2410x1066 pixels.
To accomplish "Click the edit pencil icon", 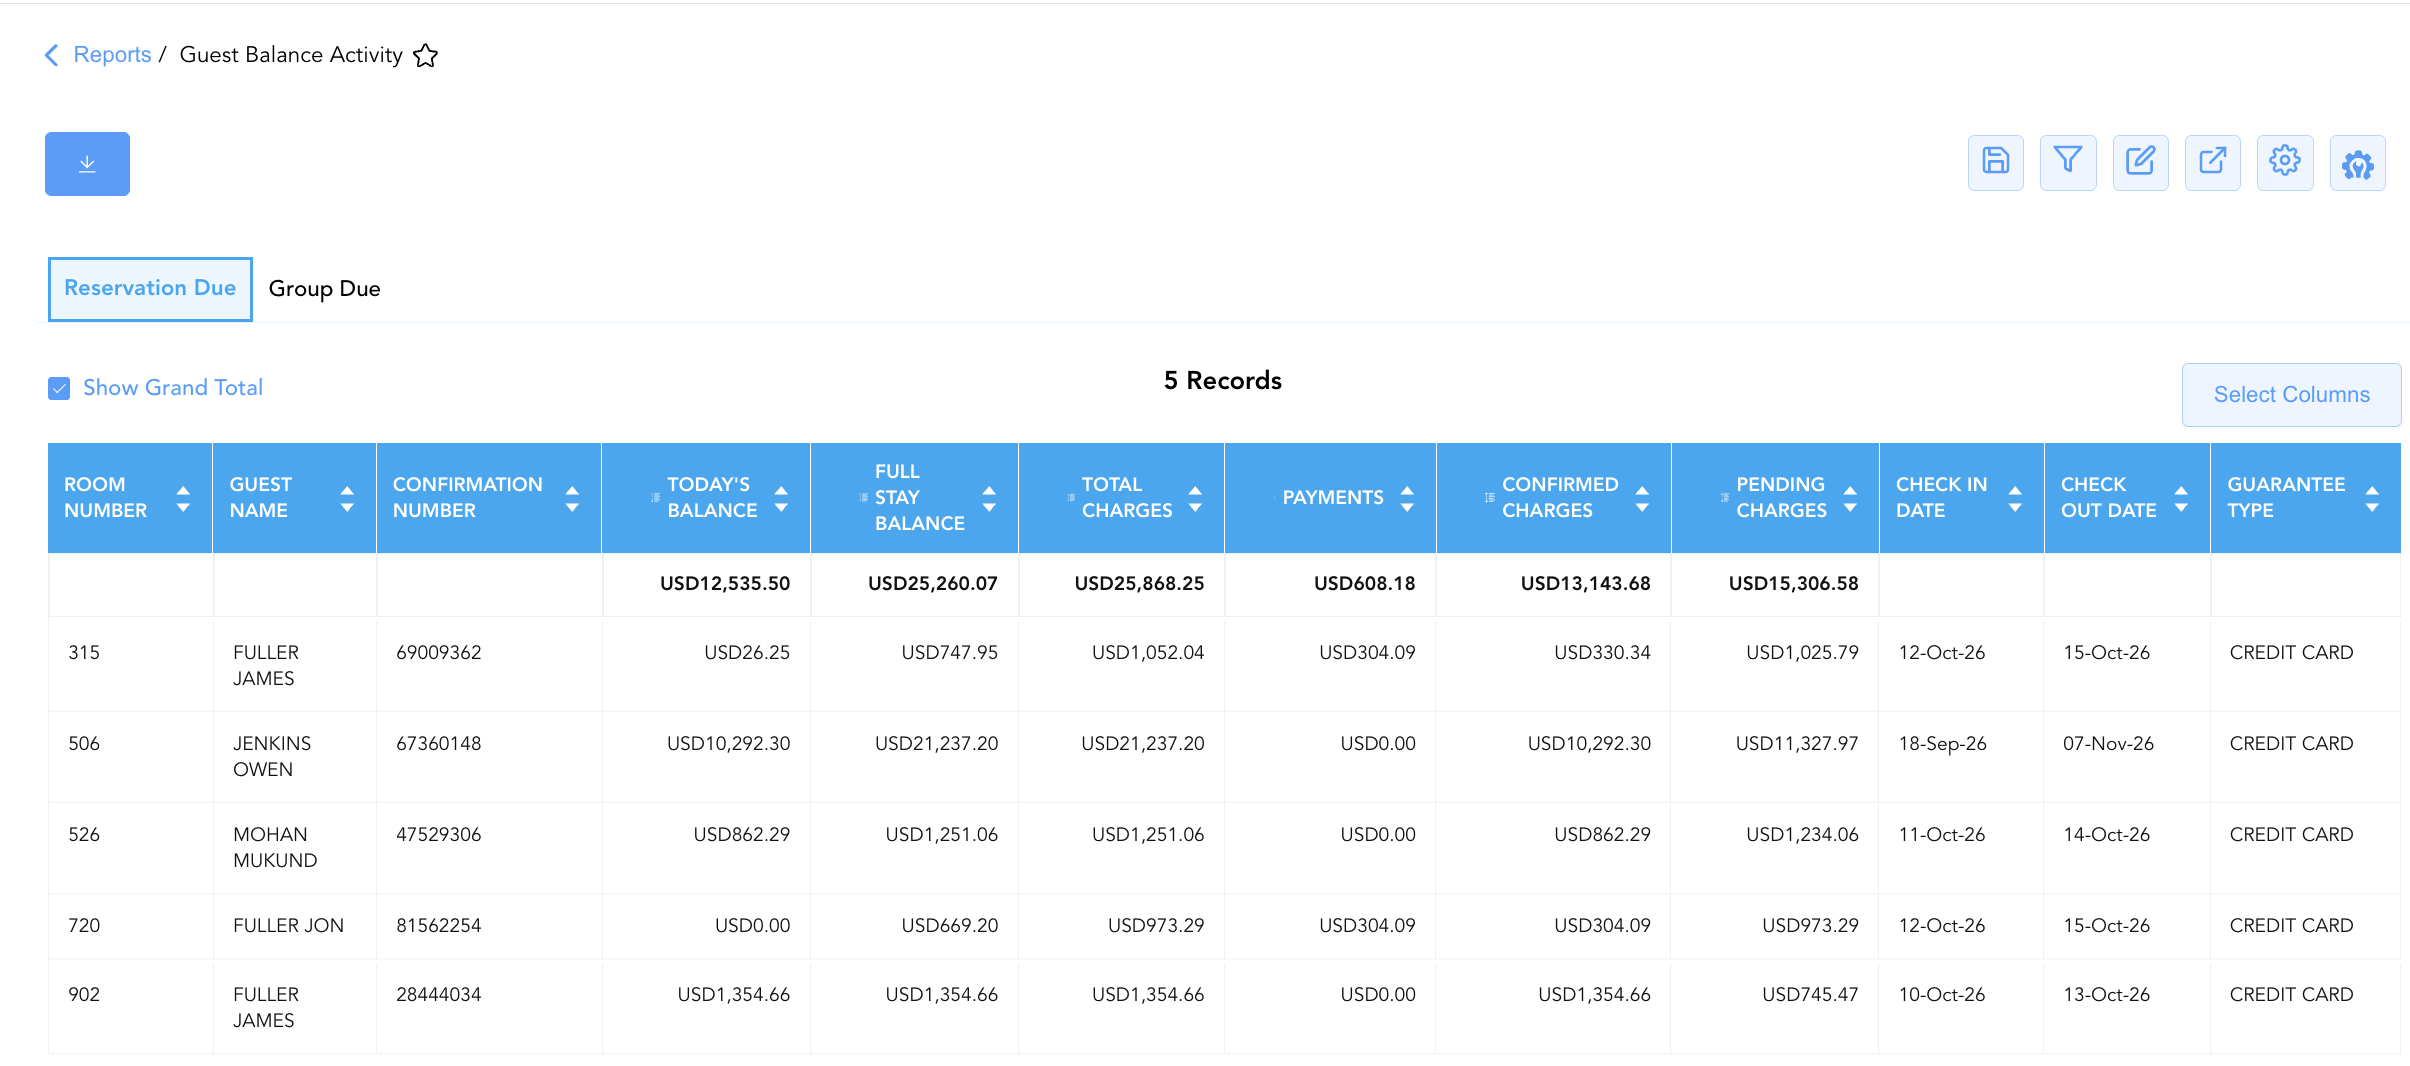I will coord(2140,162).
